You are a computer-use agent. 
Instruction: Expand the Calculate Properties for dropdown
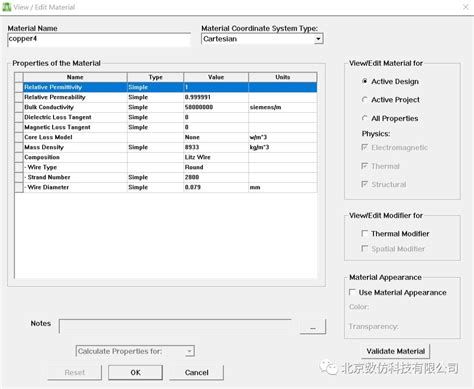pos(189,351)
